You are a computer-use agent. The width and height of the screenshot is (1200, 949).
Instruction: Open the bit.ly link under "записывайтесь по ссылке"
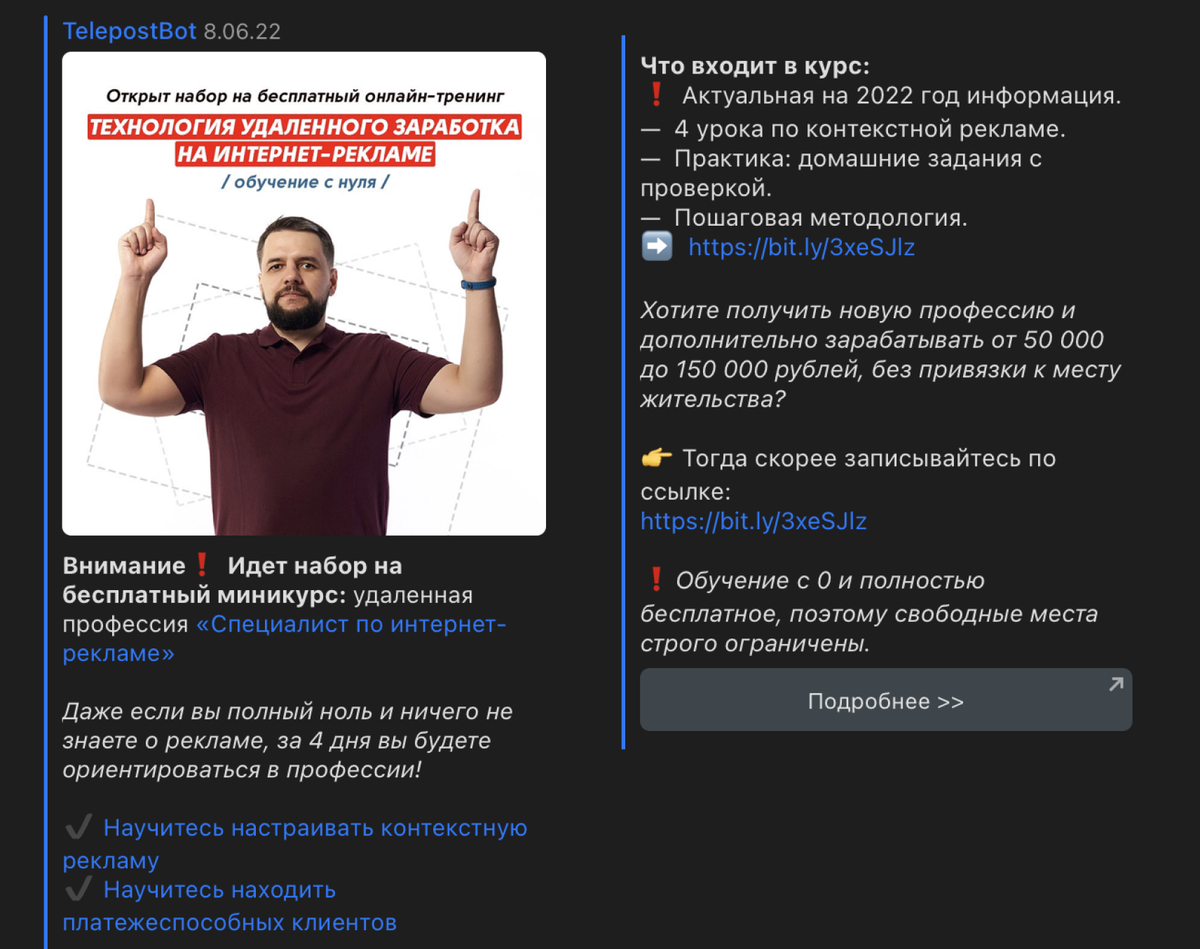tap(753, 521)
